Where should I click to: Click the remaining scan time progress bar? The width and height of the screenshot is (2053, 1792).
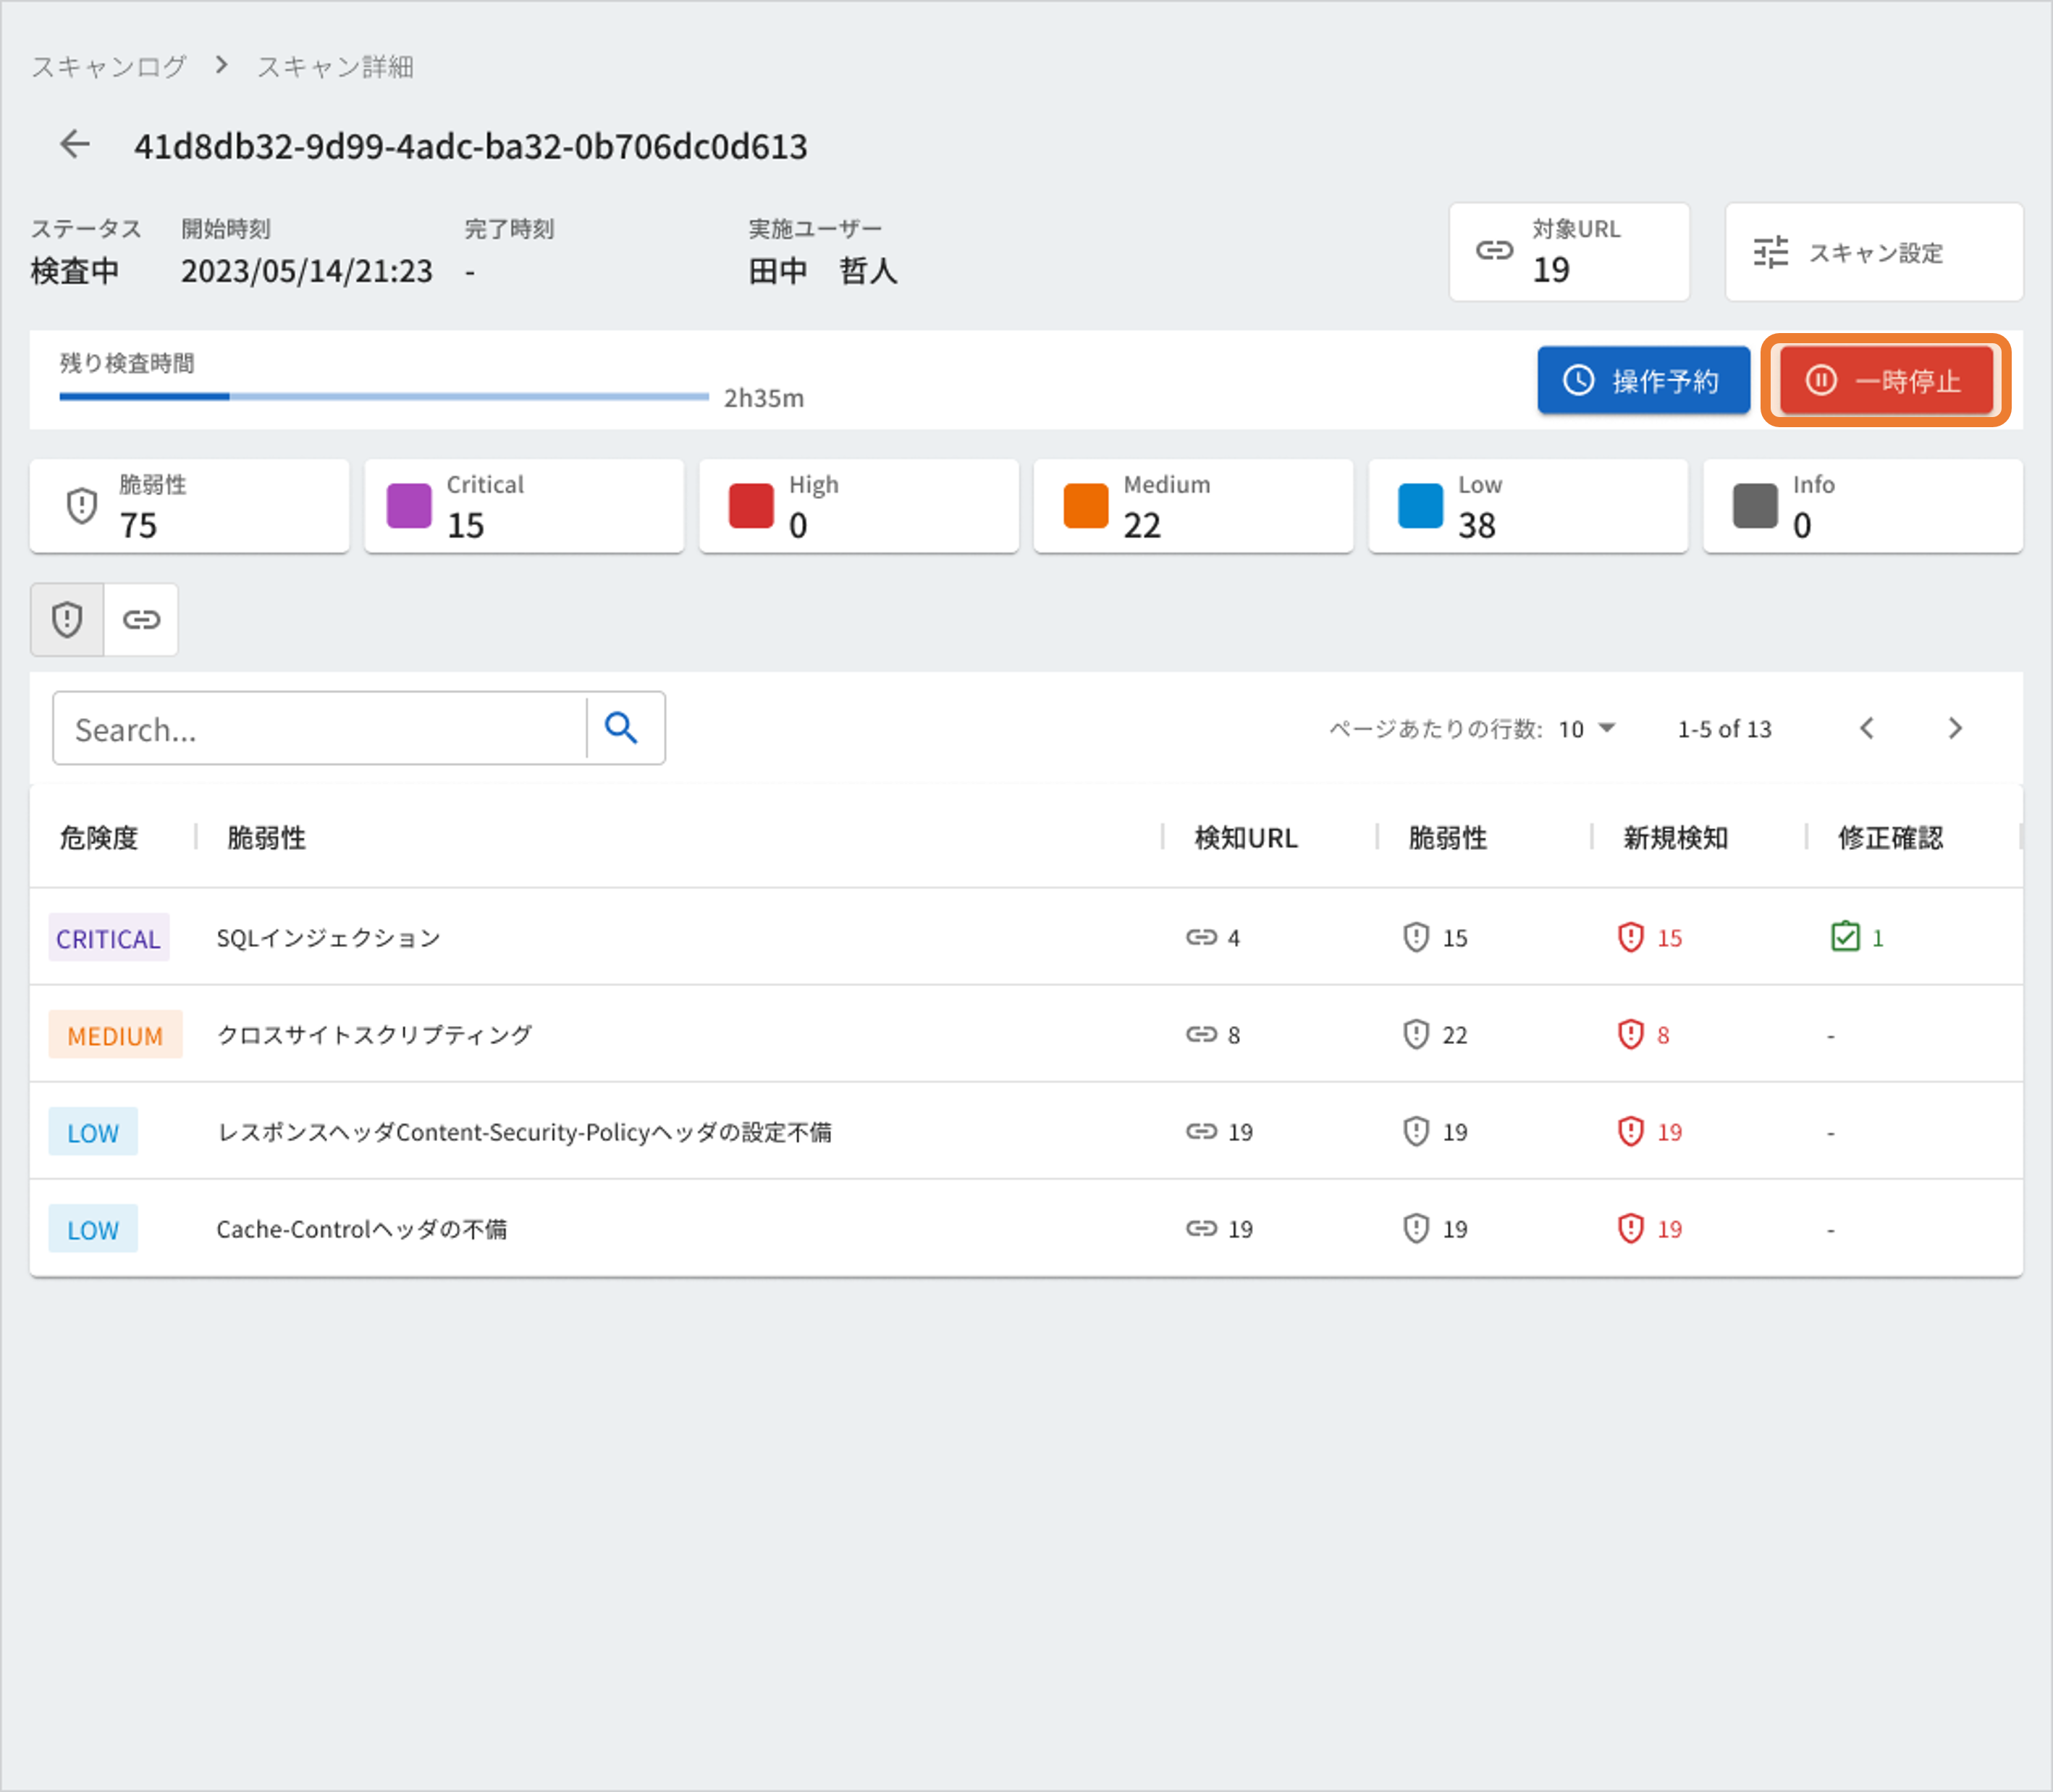tap(384, 397)
